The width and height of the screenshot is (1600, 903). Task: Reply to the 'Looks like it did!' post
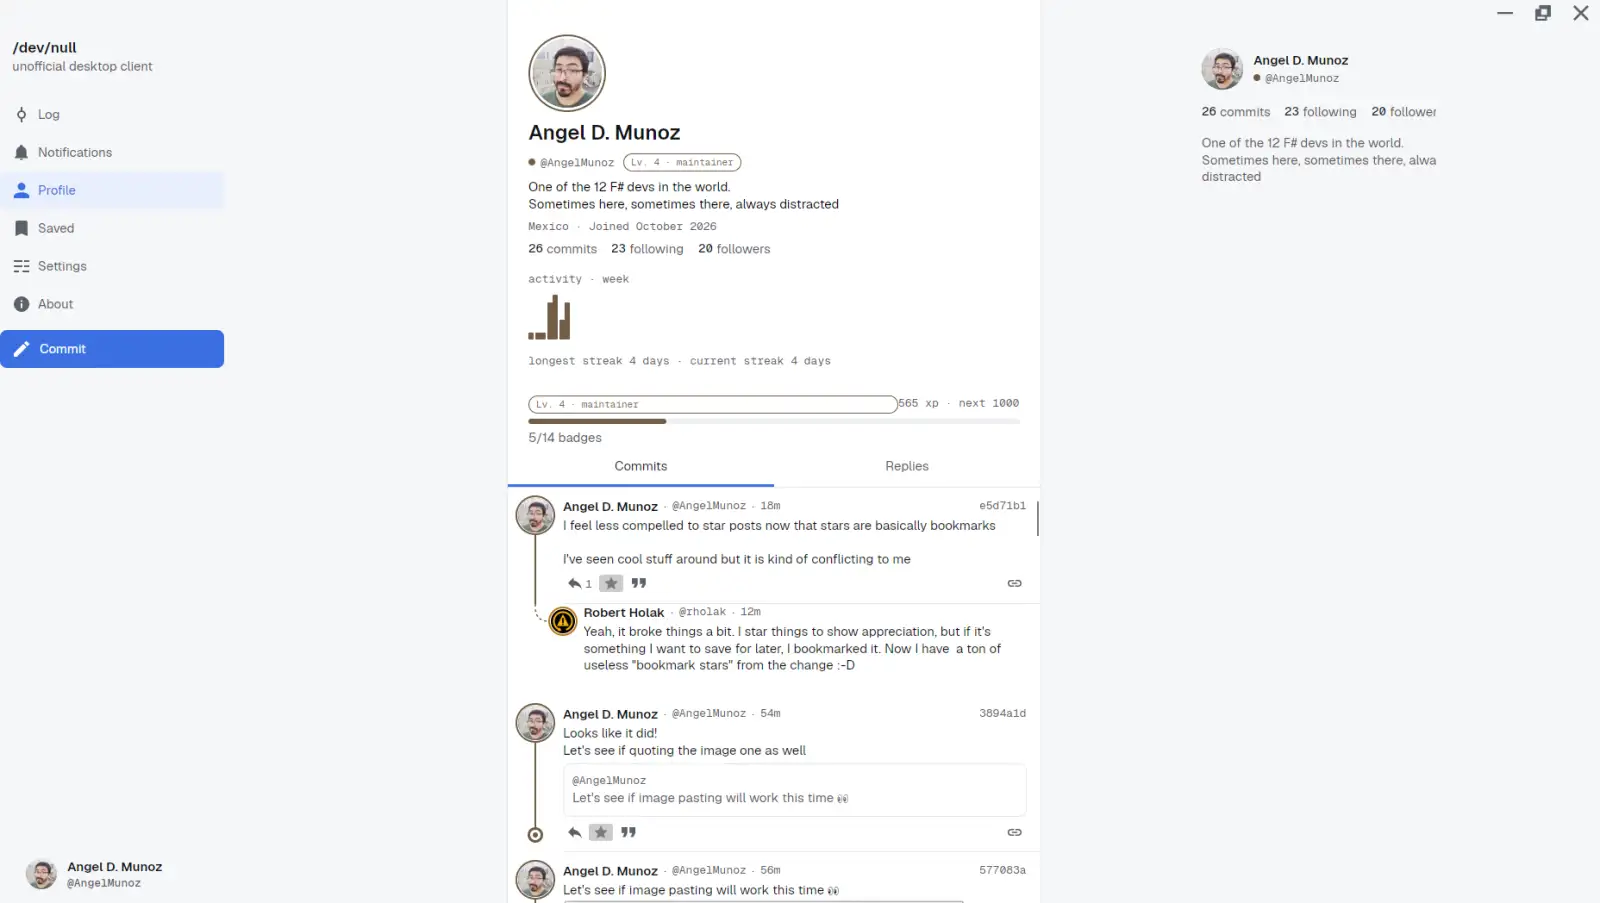click(x=574, y=832)
